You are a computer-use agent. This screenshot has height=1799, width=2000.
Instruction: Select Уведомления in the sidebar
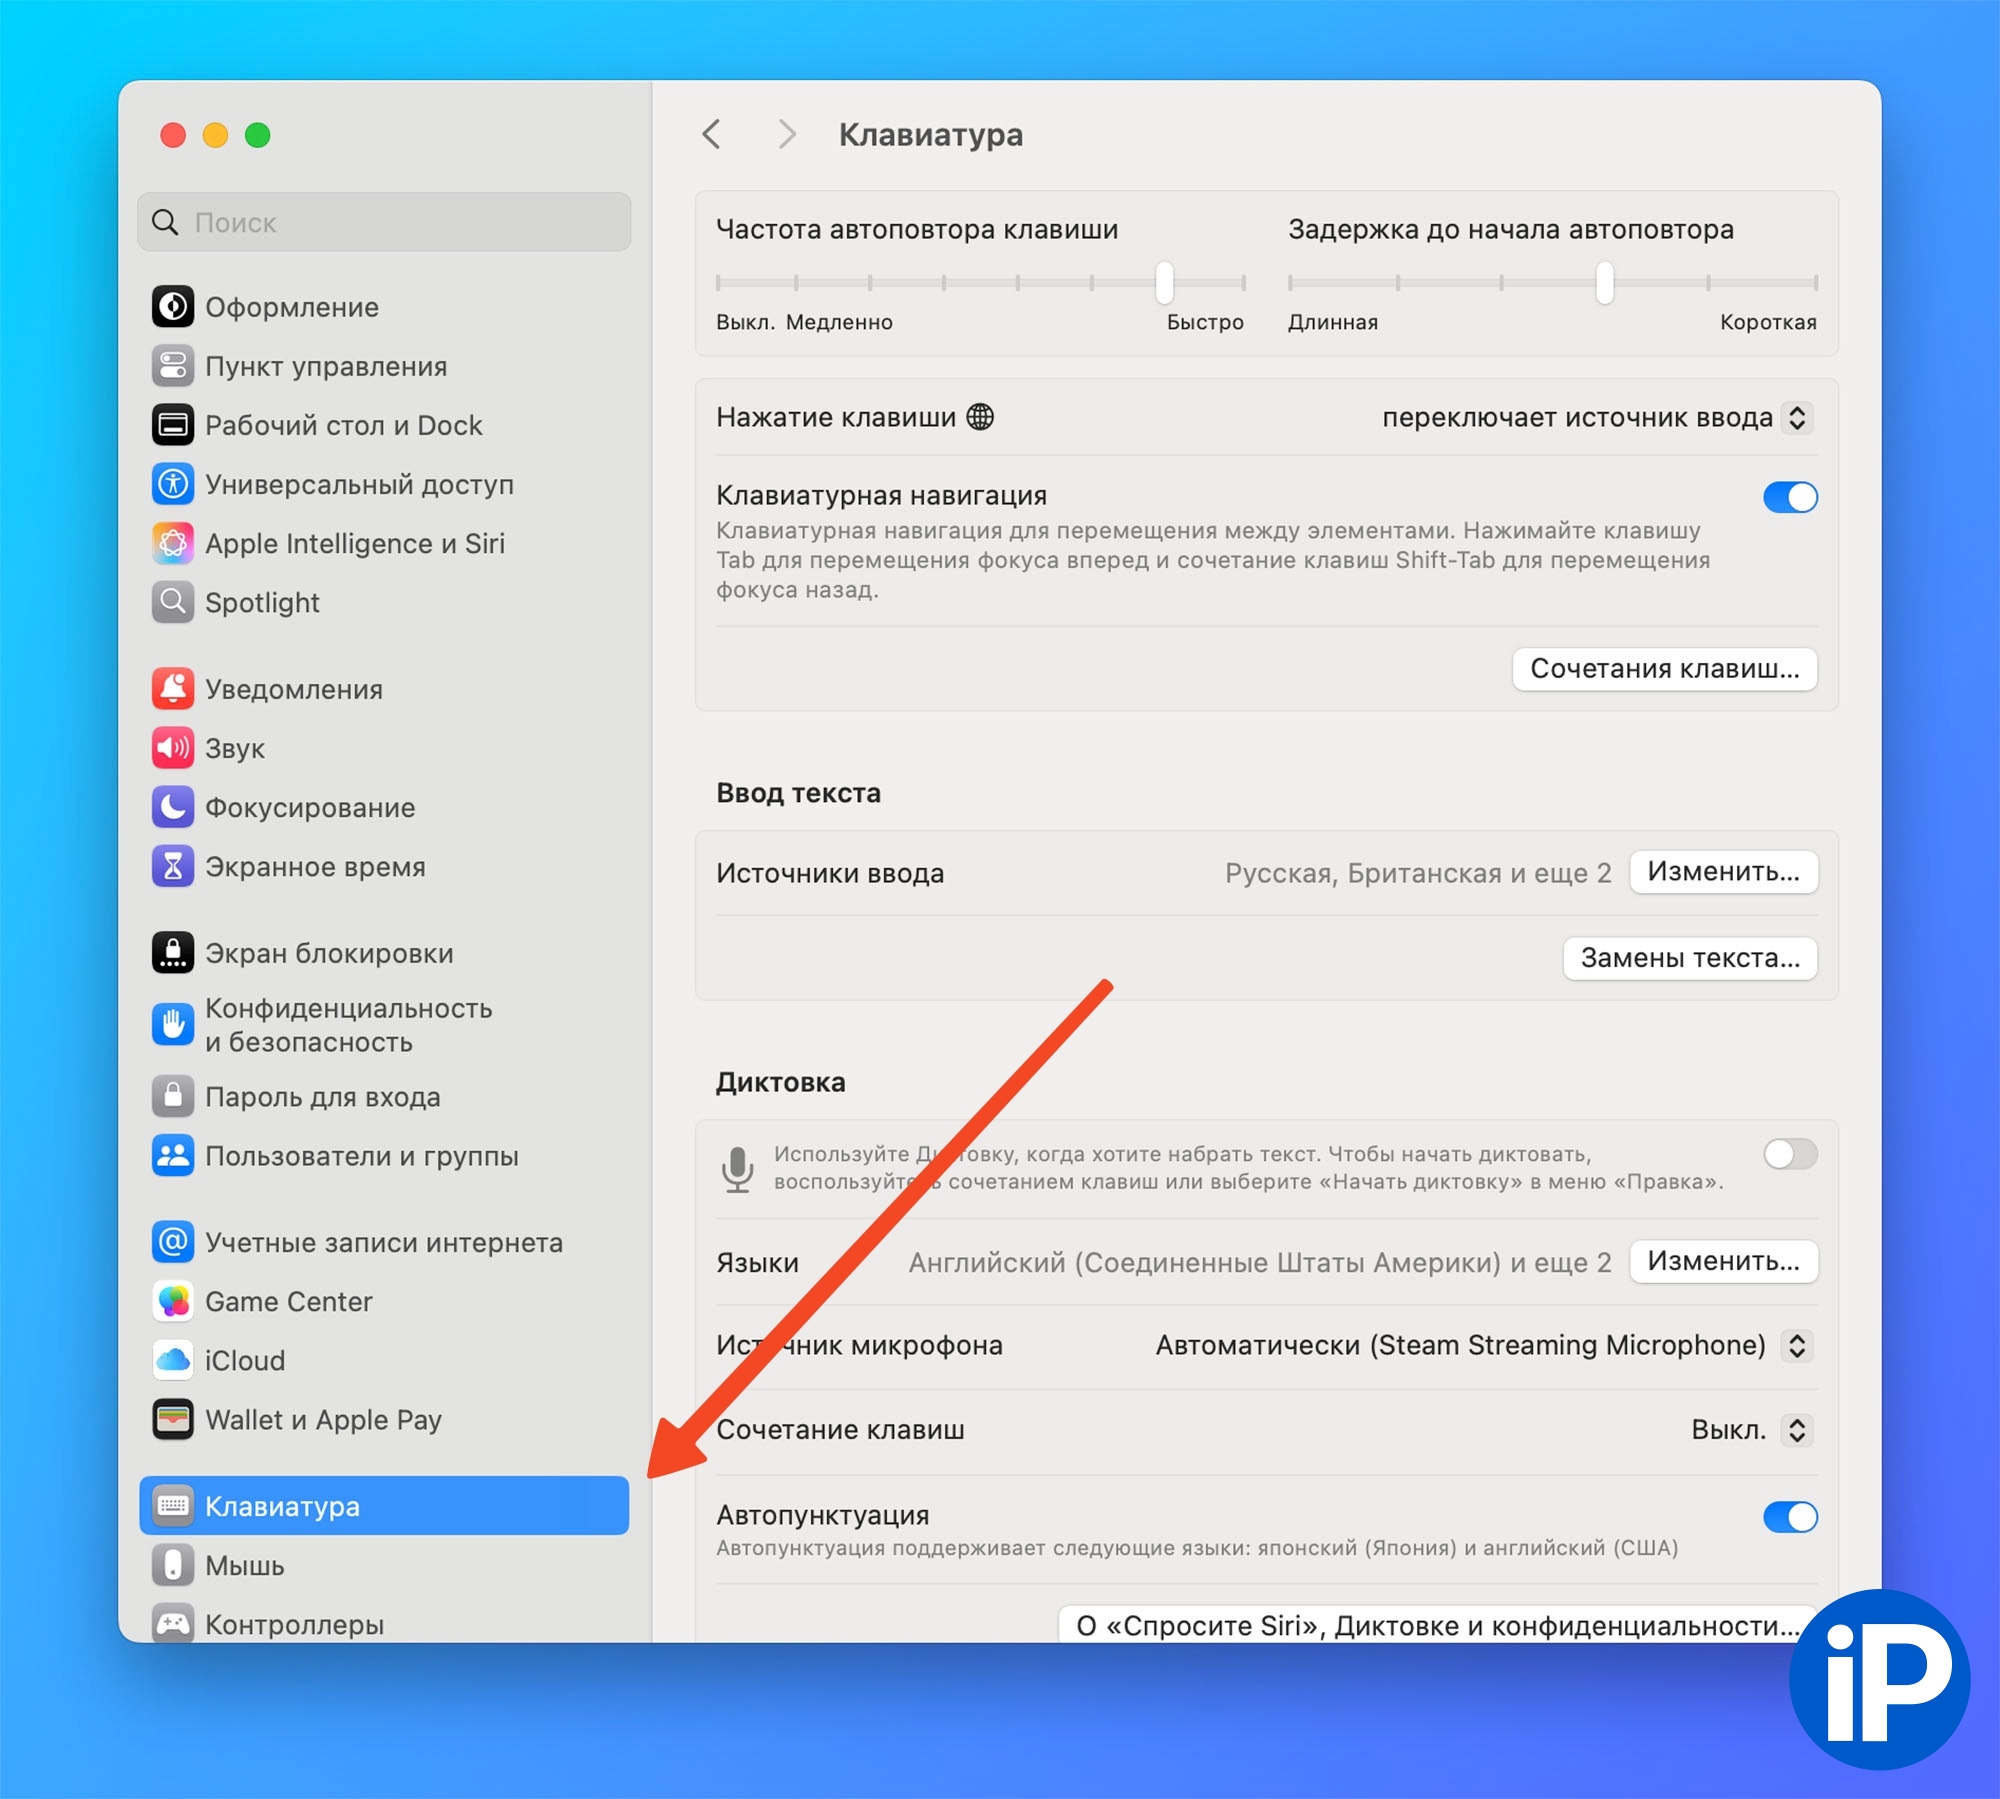[x=294, y=689]
